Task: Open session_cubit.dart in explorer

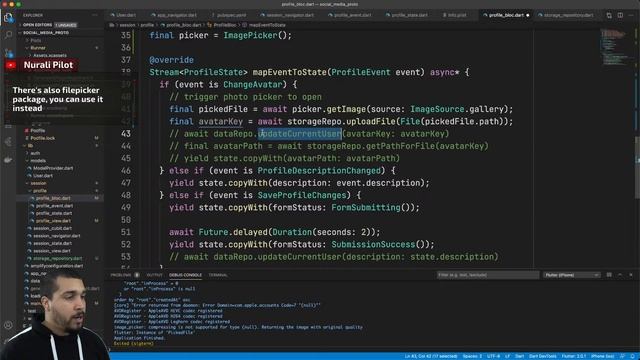Action: [x=52, y=228]
